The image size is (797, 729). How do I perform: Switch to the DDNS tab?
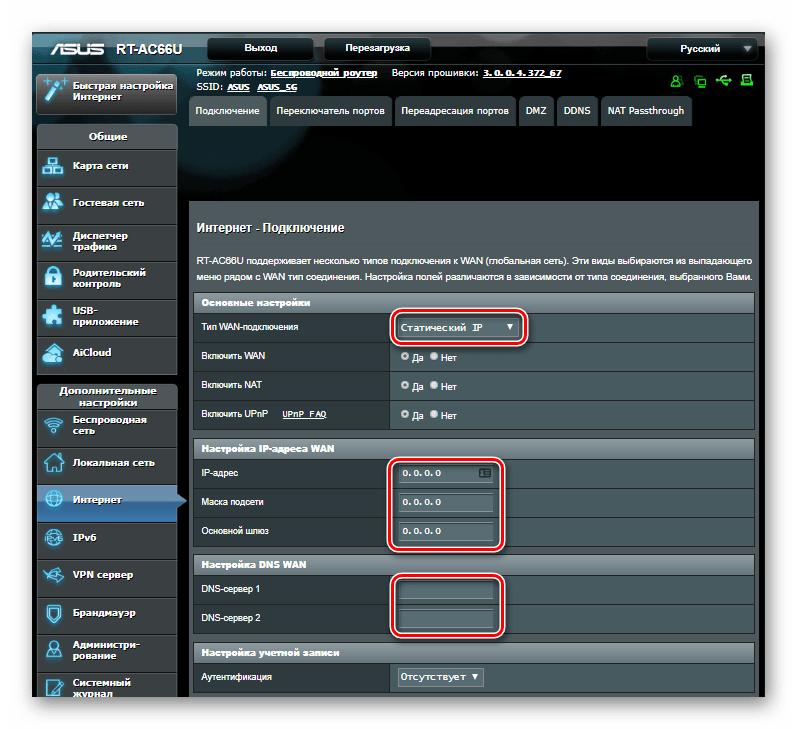click(577, 111)
